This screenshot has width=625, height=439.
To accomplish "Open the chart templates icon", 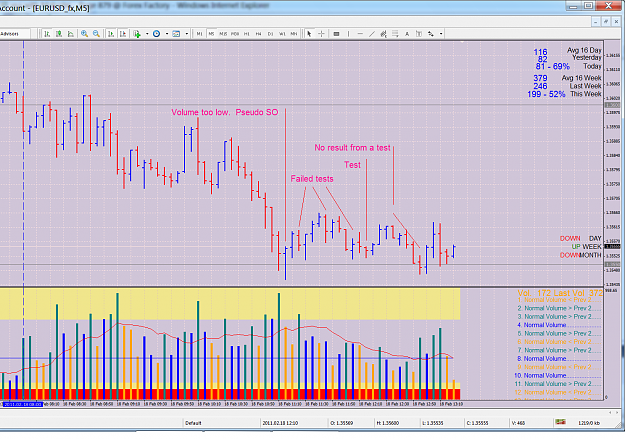I will (x=176, y=34).
